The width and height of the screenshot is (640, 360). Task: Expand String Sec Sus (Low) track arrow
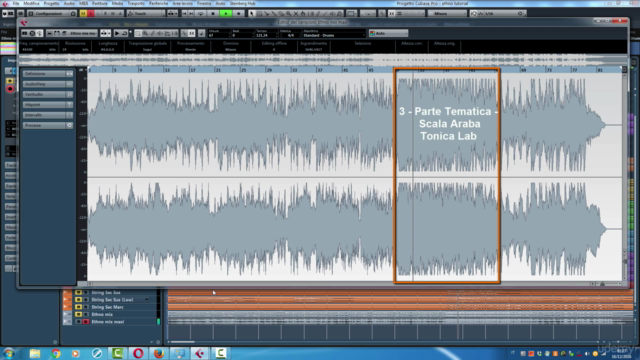click(x=147, y=300)
